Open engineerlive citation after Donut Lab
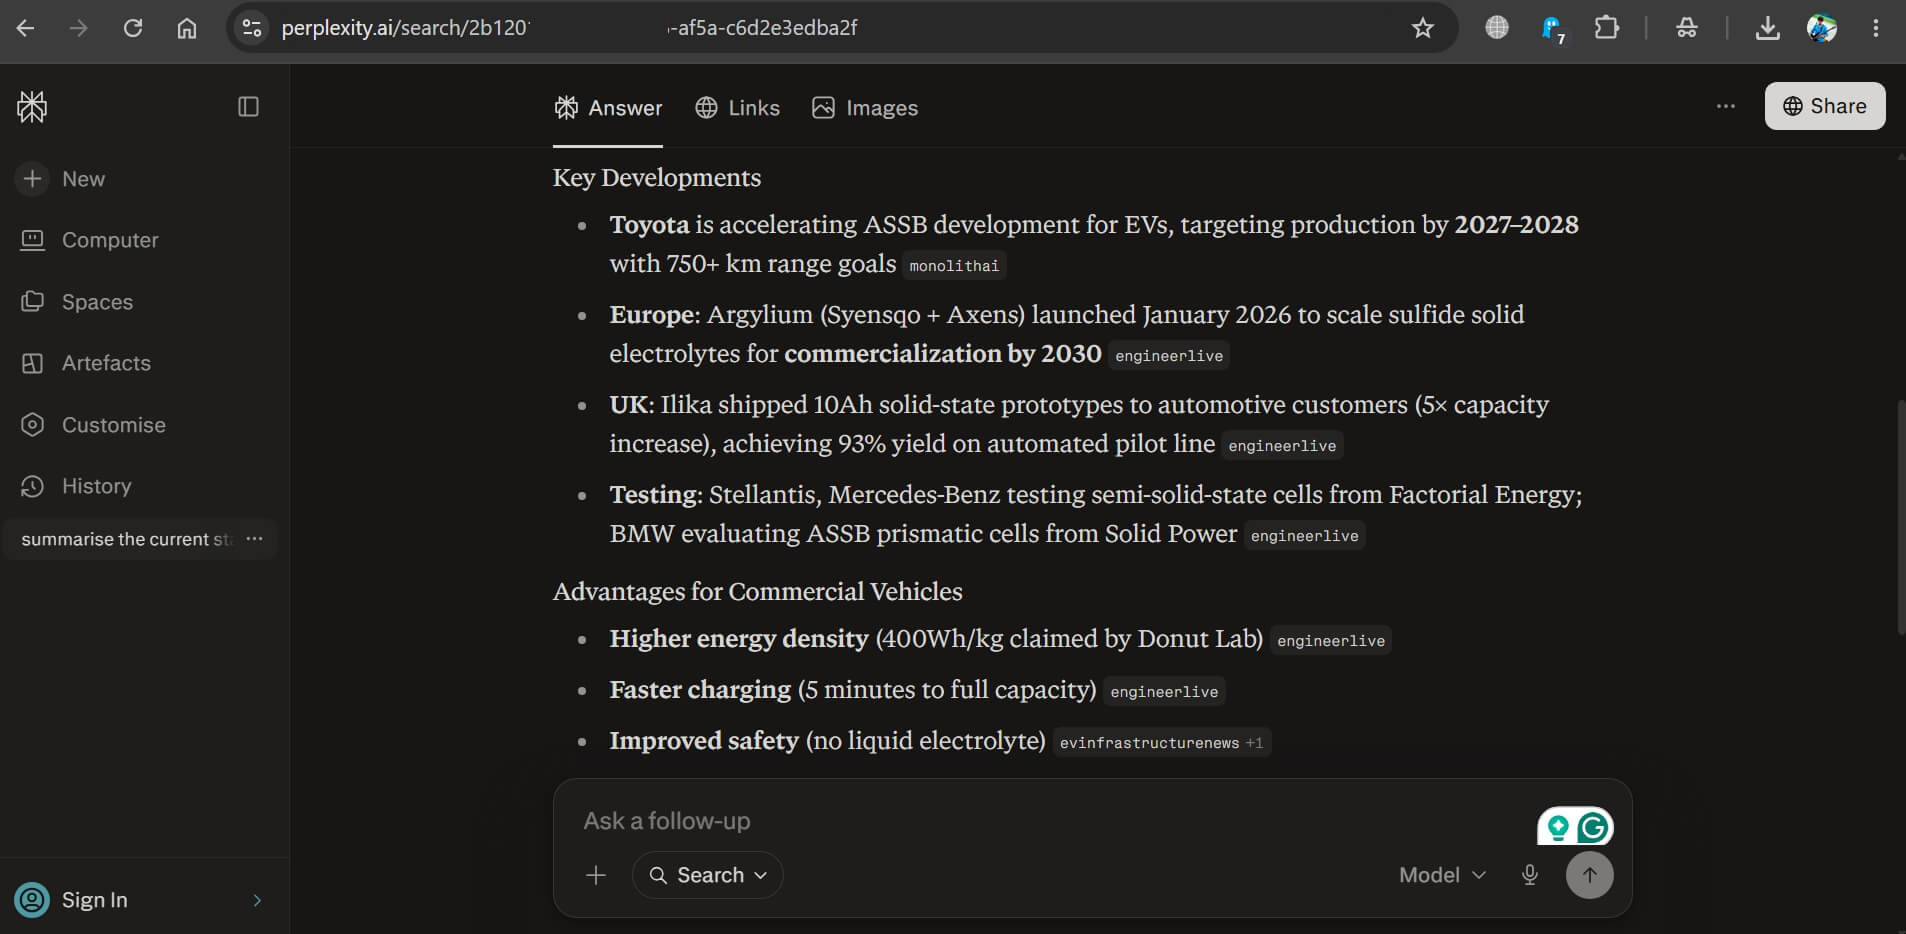 tap(1331, 641)
